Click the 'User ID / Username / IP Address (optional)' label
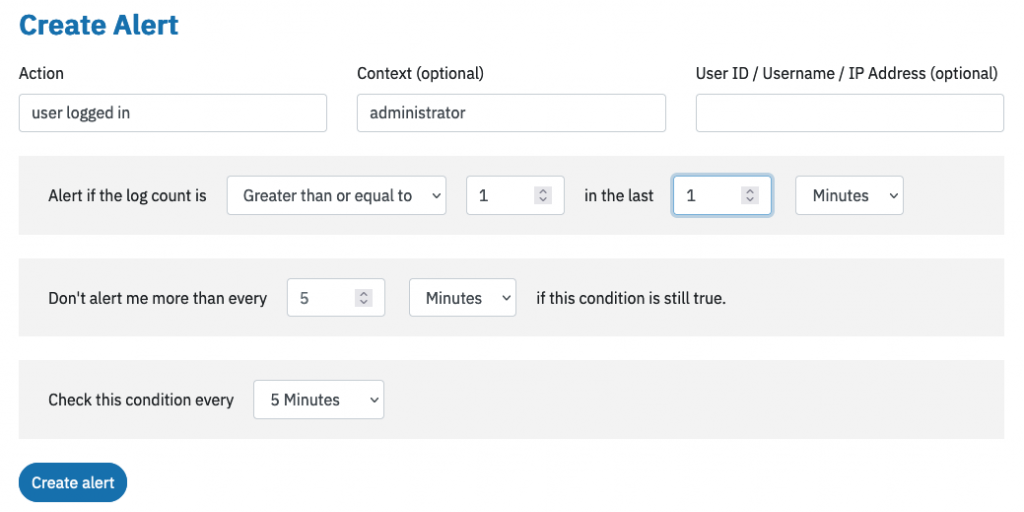 (846, 74)
